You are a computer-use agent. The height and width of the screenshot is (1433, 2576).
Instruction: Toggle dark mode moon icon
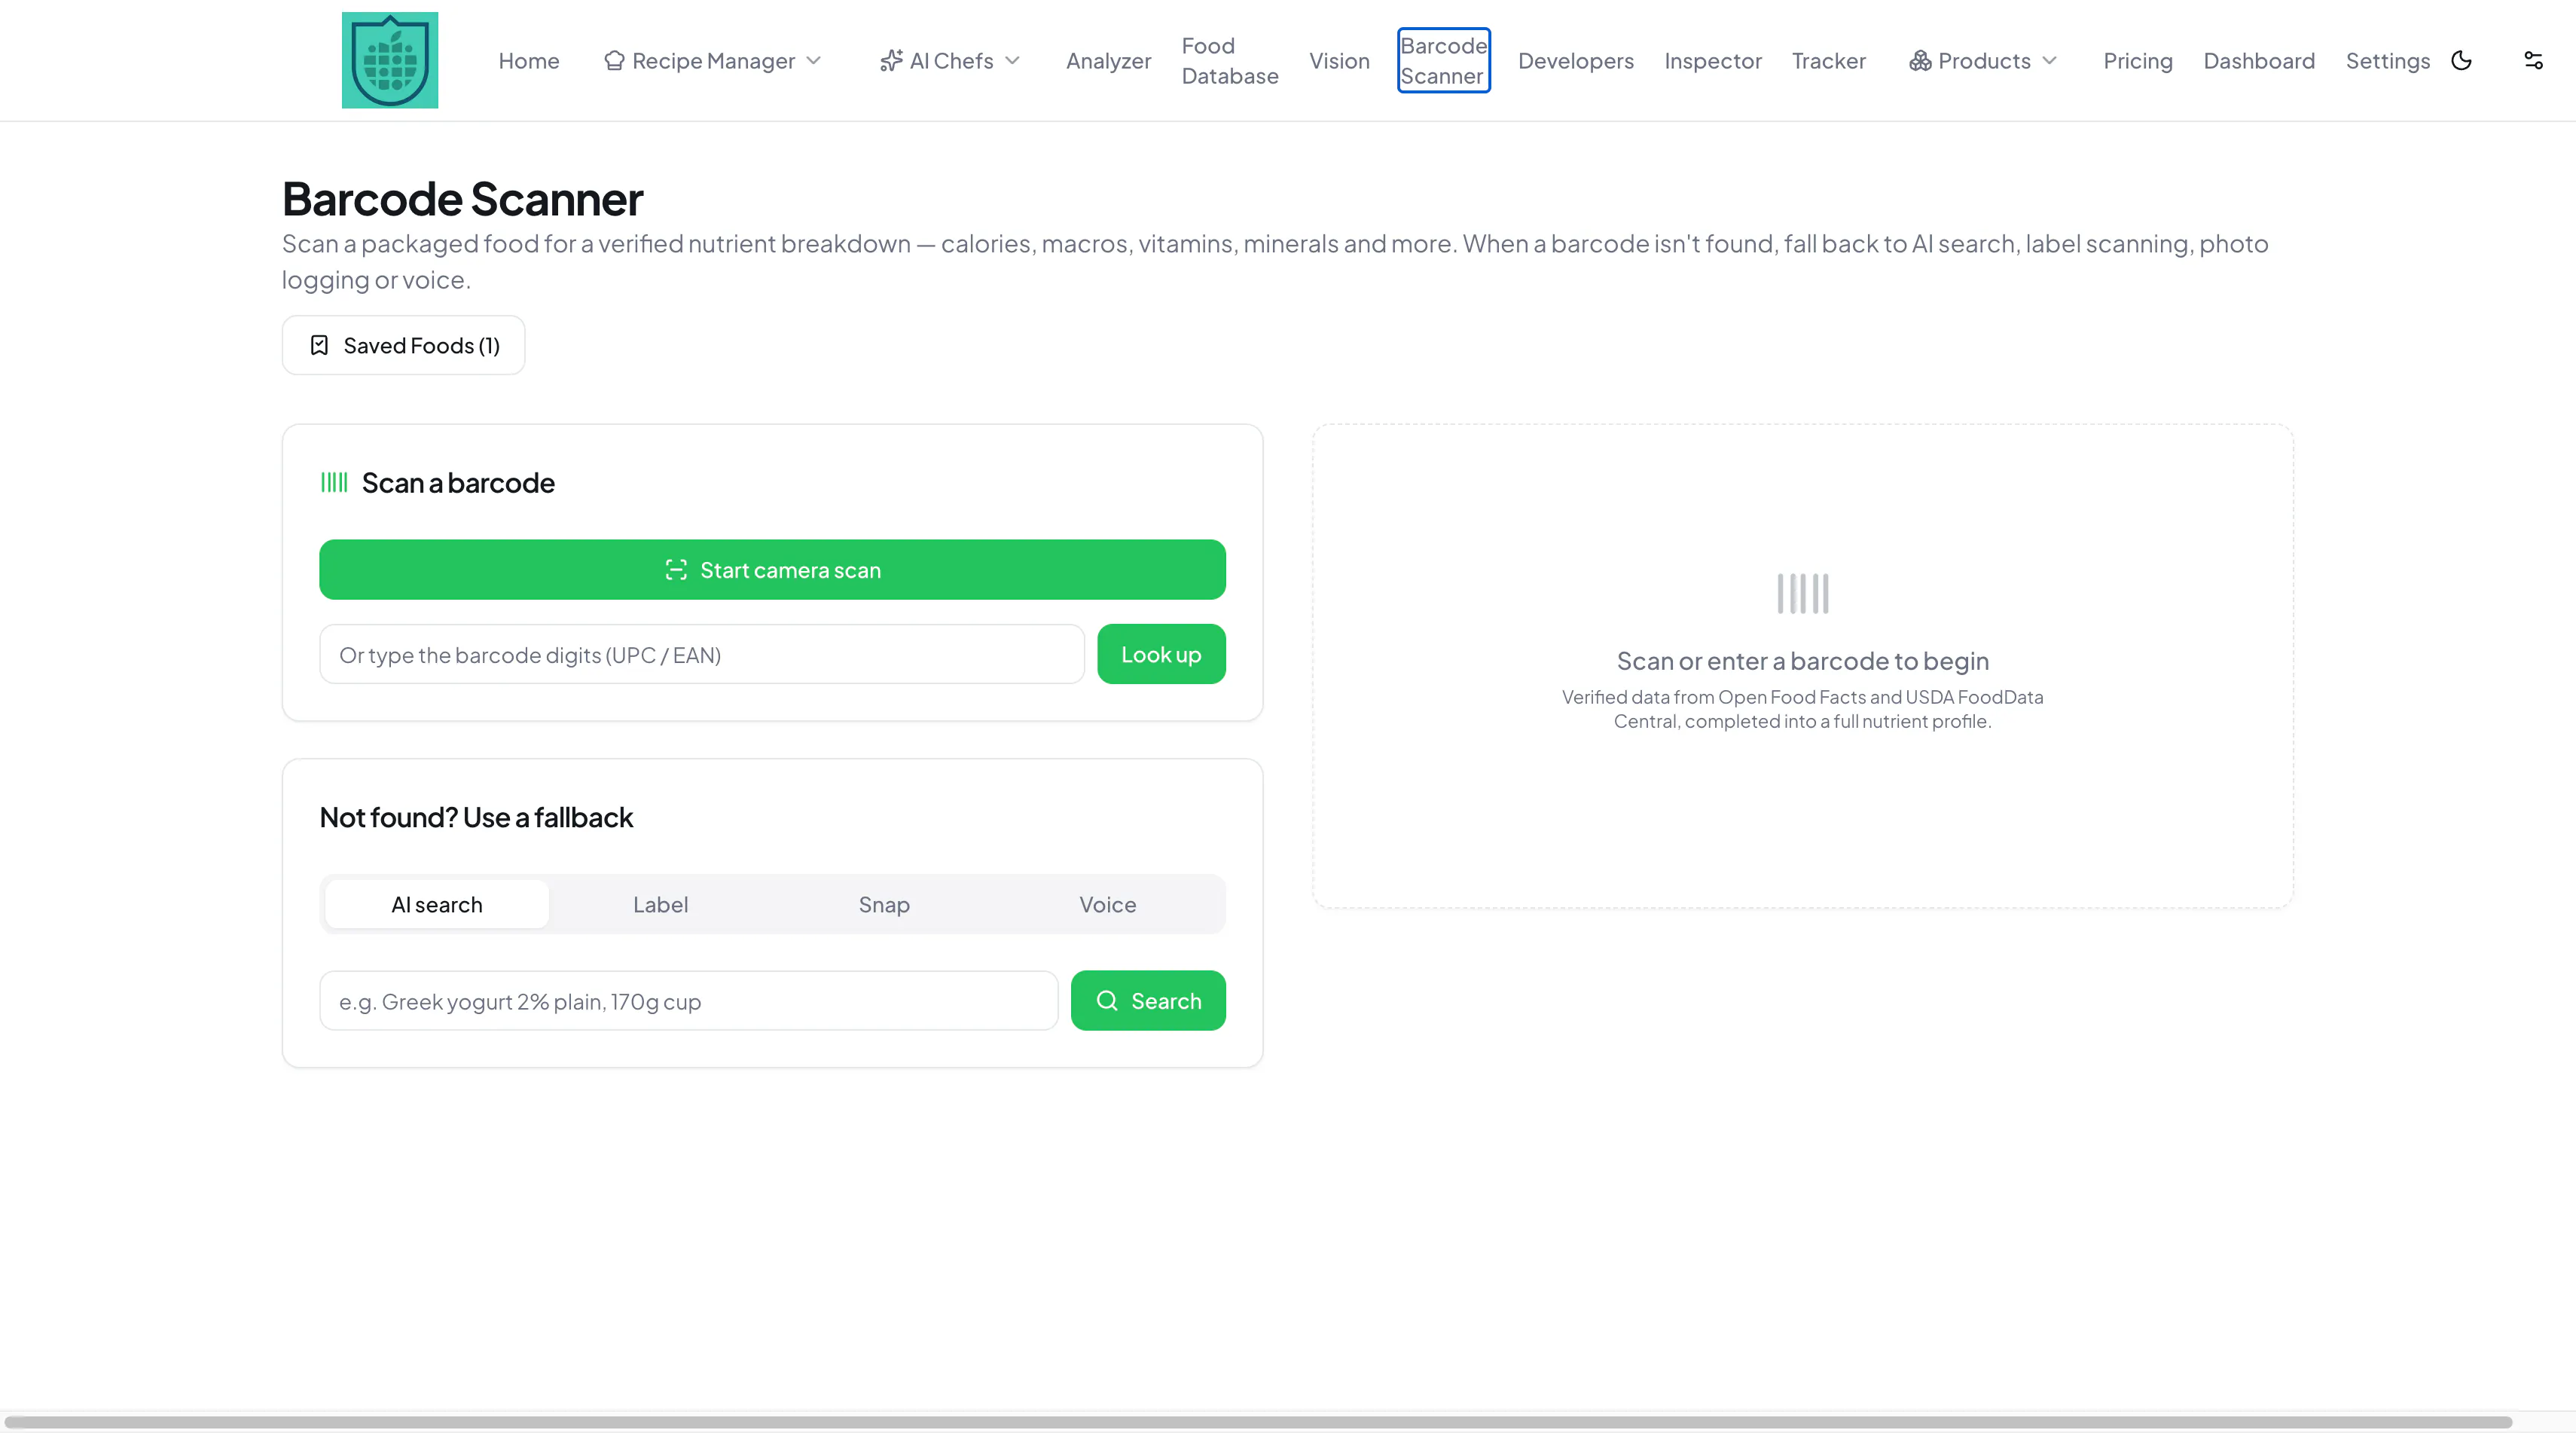2462,61
